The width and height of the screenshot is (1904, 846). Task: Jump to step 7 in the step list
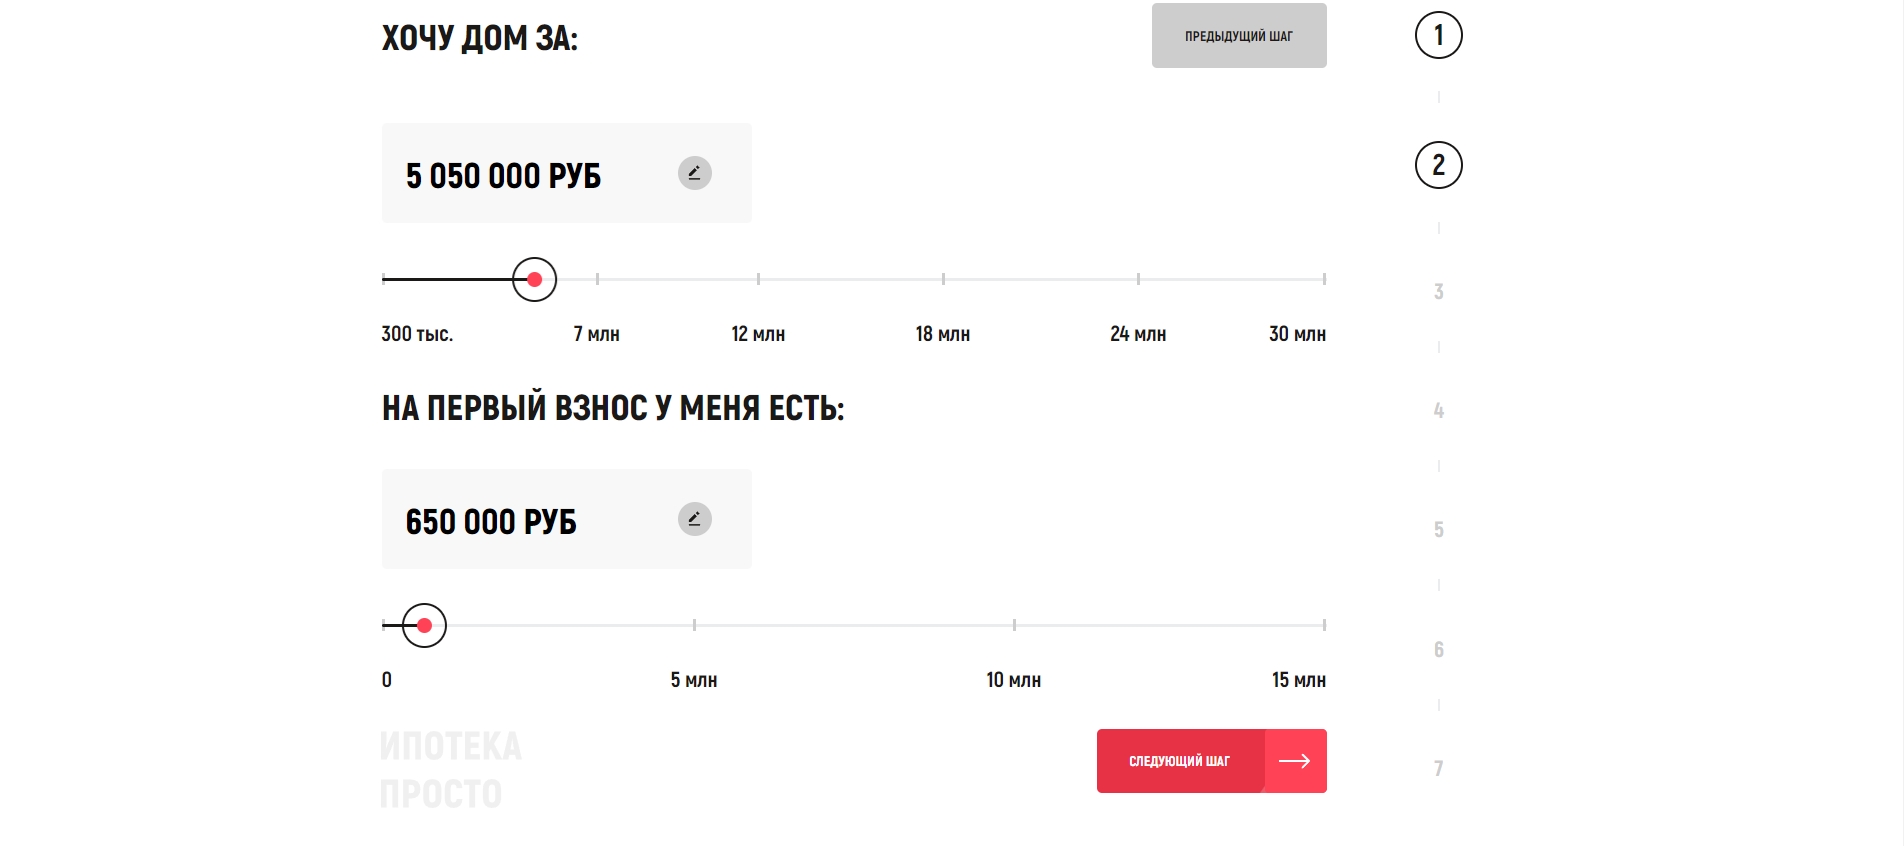1439,768
